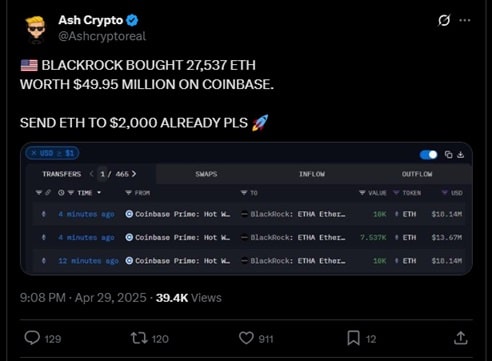Screen dimensions: 492x361
Task: Click the reply comment icon
Action: 32,338
